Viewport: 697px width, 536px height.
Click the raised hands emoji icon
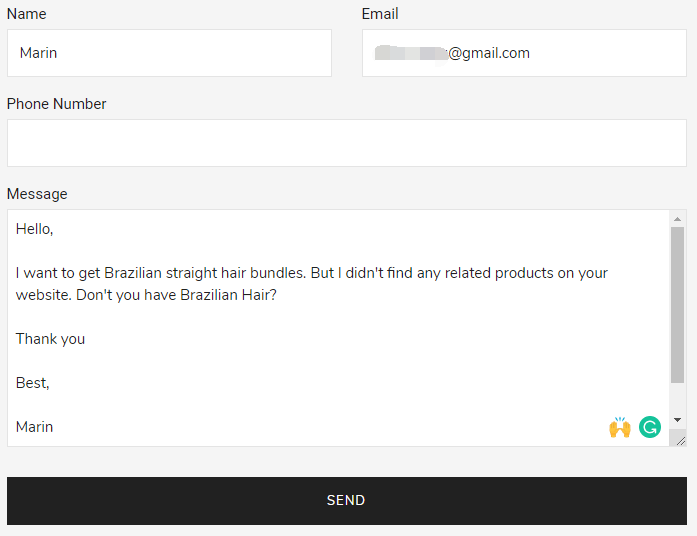coord(620,427)
